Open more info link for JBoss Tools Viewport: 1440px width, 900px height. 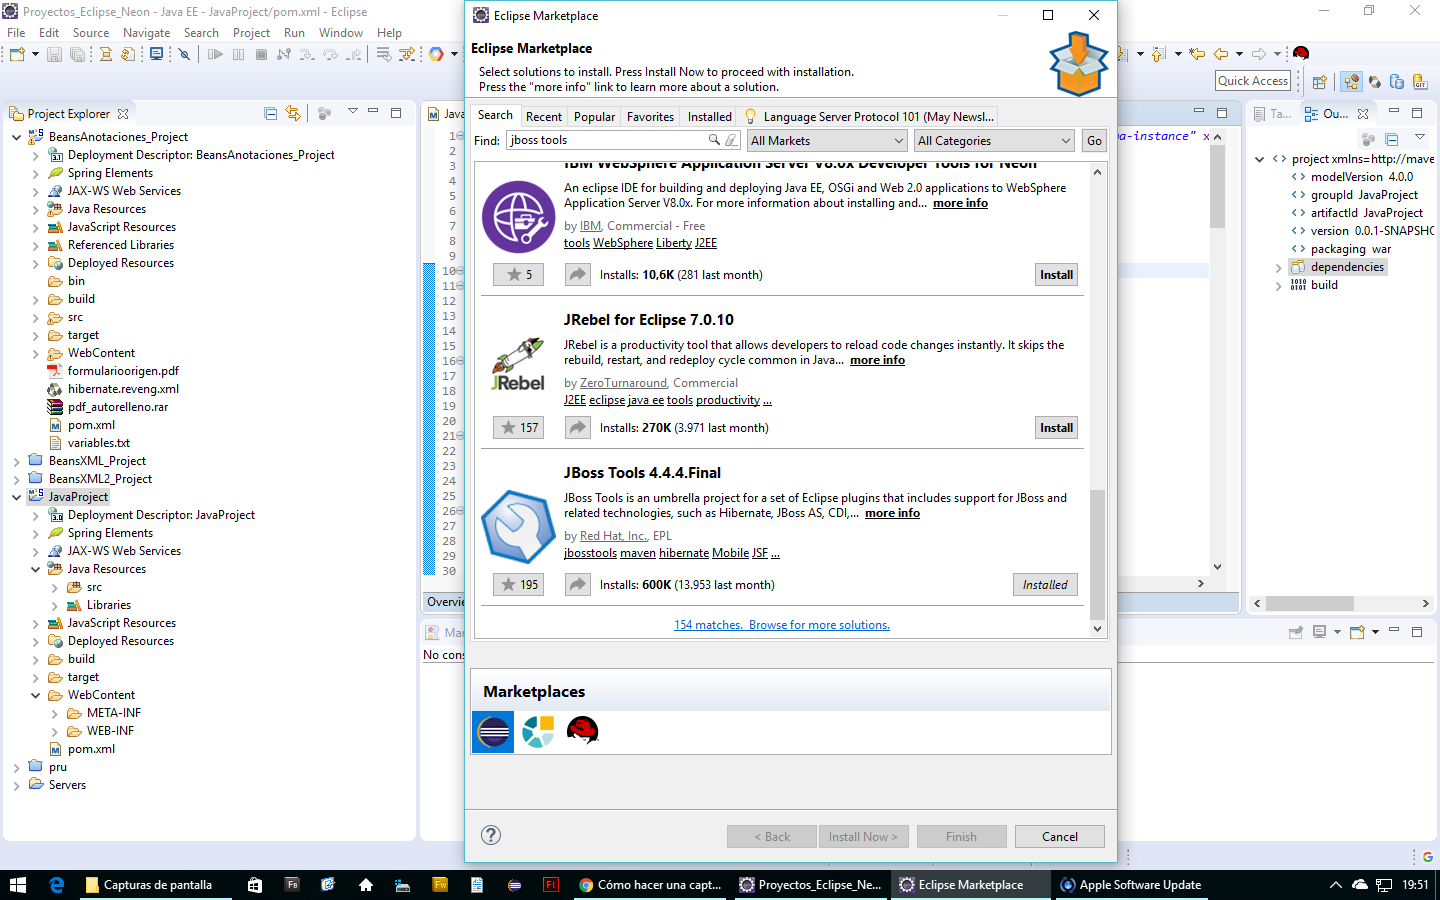(892, 513)
